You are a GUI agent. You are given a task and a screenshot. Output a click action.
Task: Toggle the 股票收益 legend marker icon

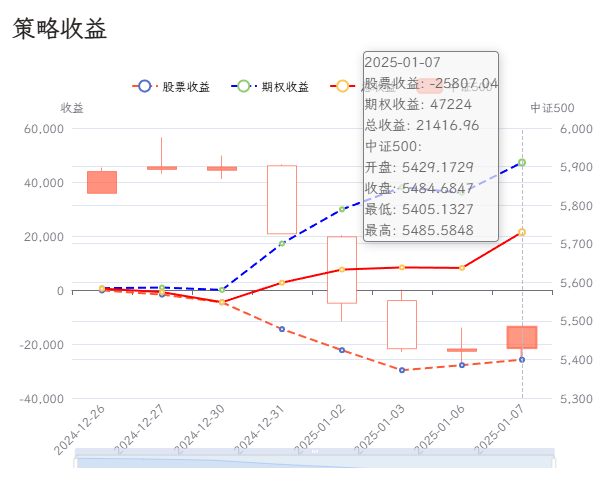click(x=144, y=86)
